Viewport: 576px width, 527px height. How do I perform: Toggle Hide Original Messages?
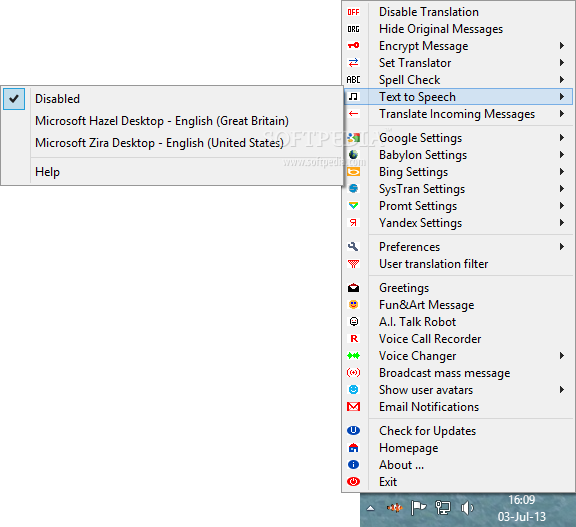[458, 29]
